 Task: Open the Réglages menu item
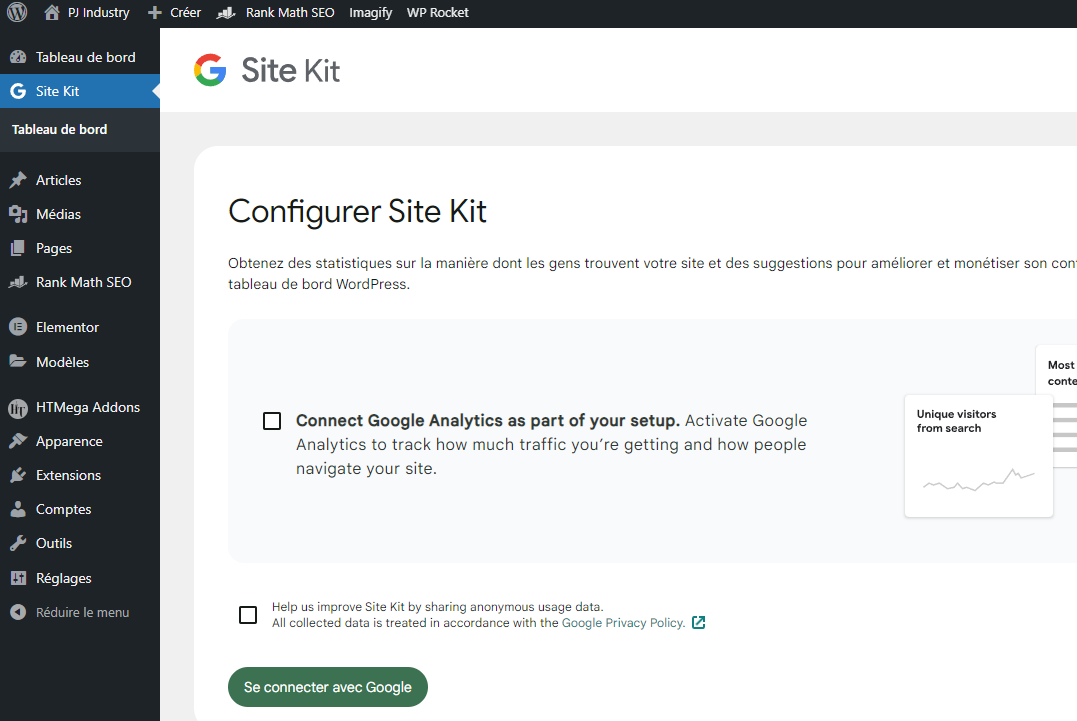[x=63, y=578]
